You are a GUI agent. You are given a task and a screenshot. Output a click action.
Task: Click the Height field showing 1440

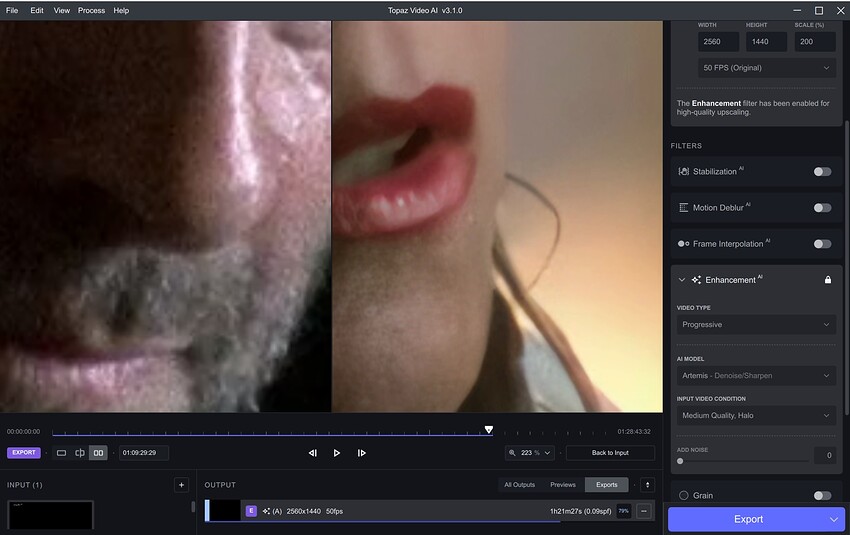766,42
